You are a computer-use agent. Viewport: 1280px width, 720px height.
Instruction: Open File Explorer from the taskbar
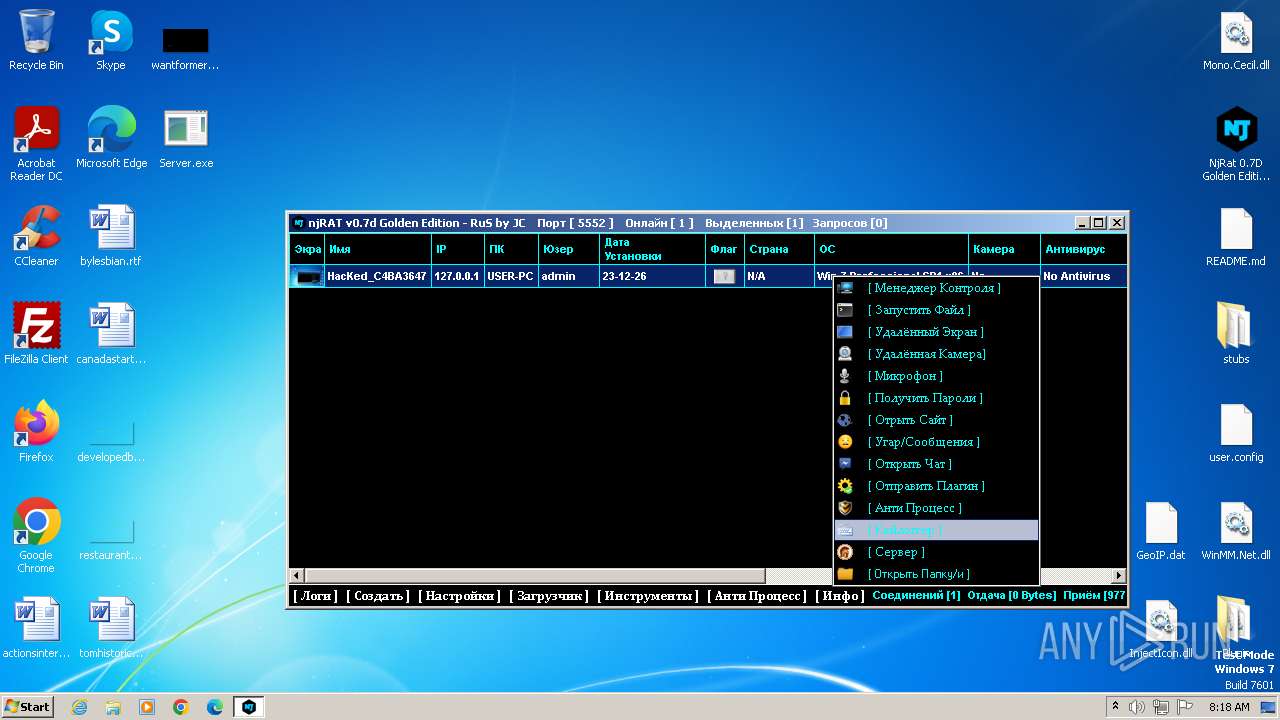pos(113,707)
